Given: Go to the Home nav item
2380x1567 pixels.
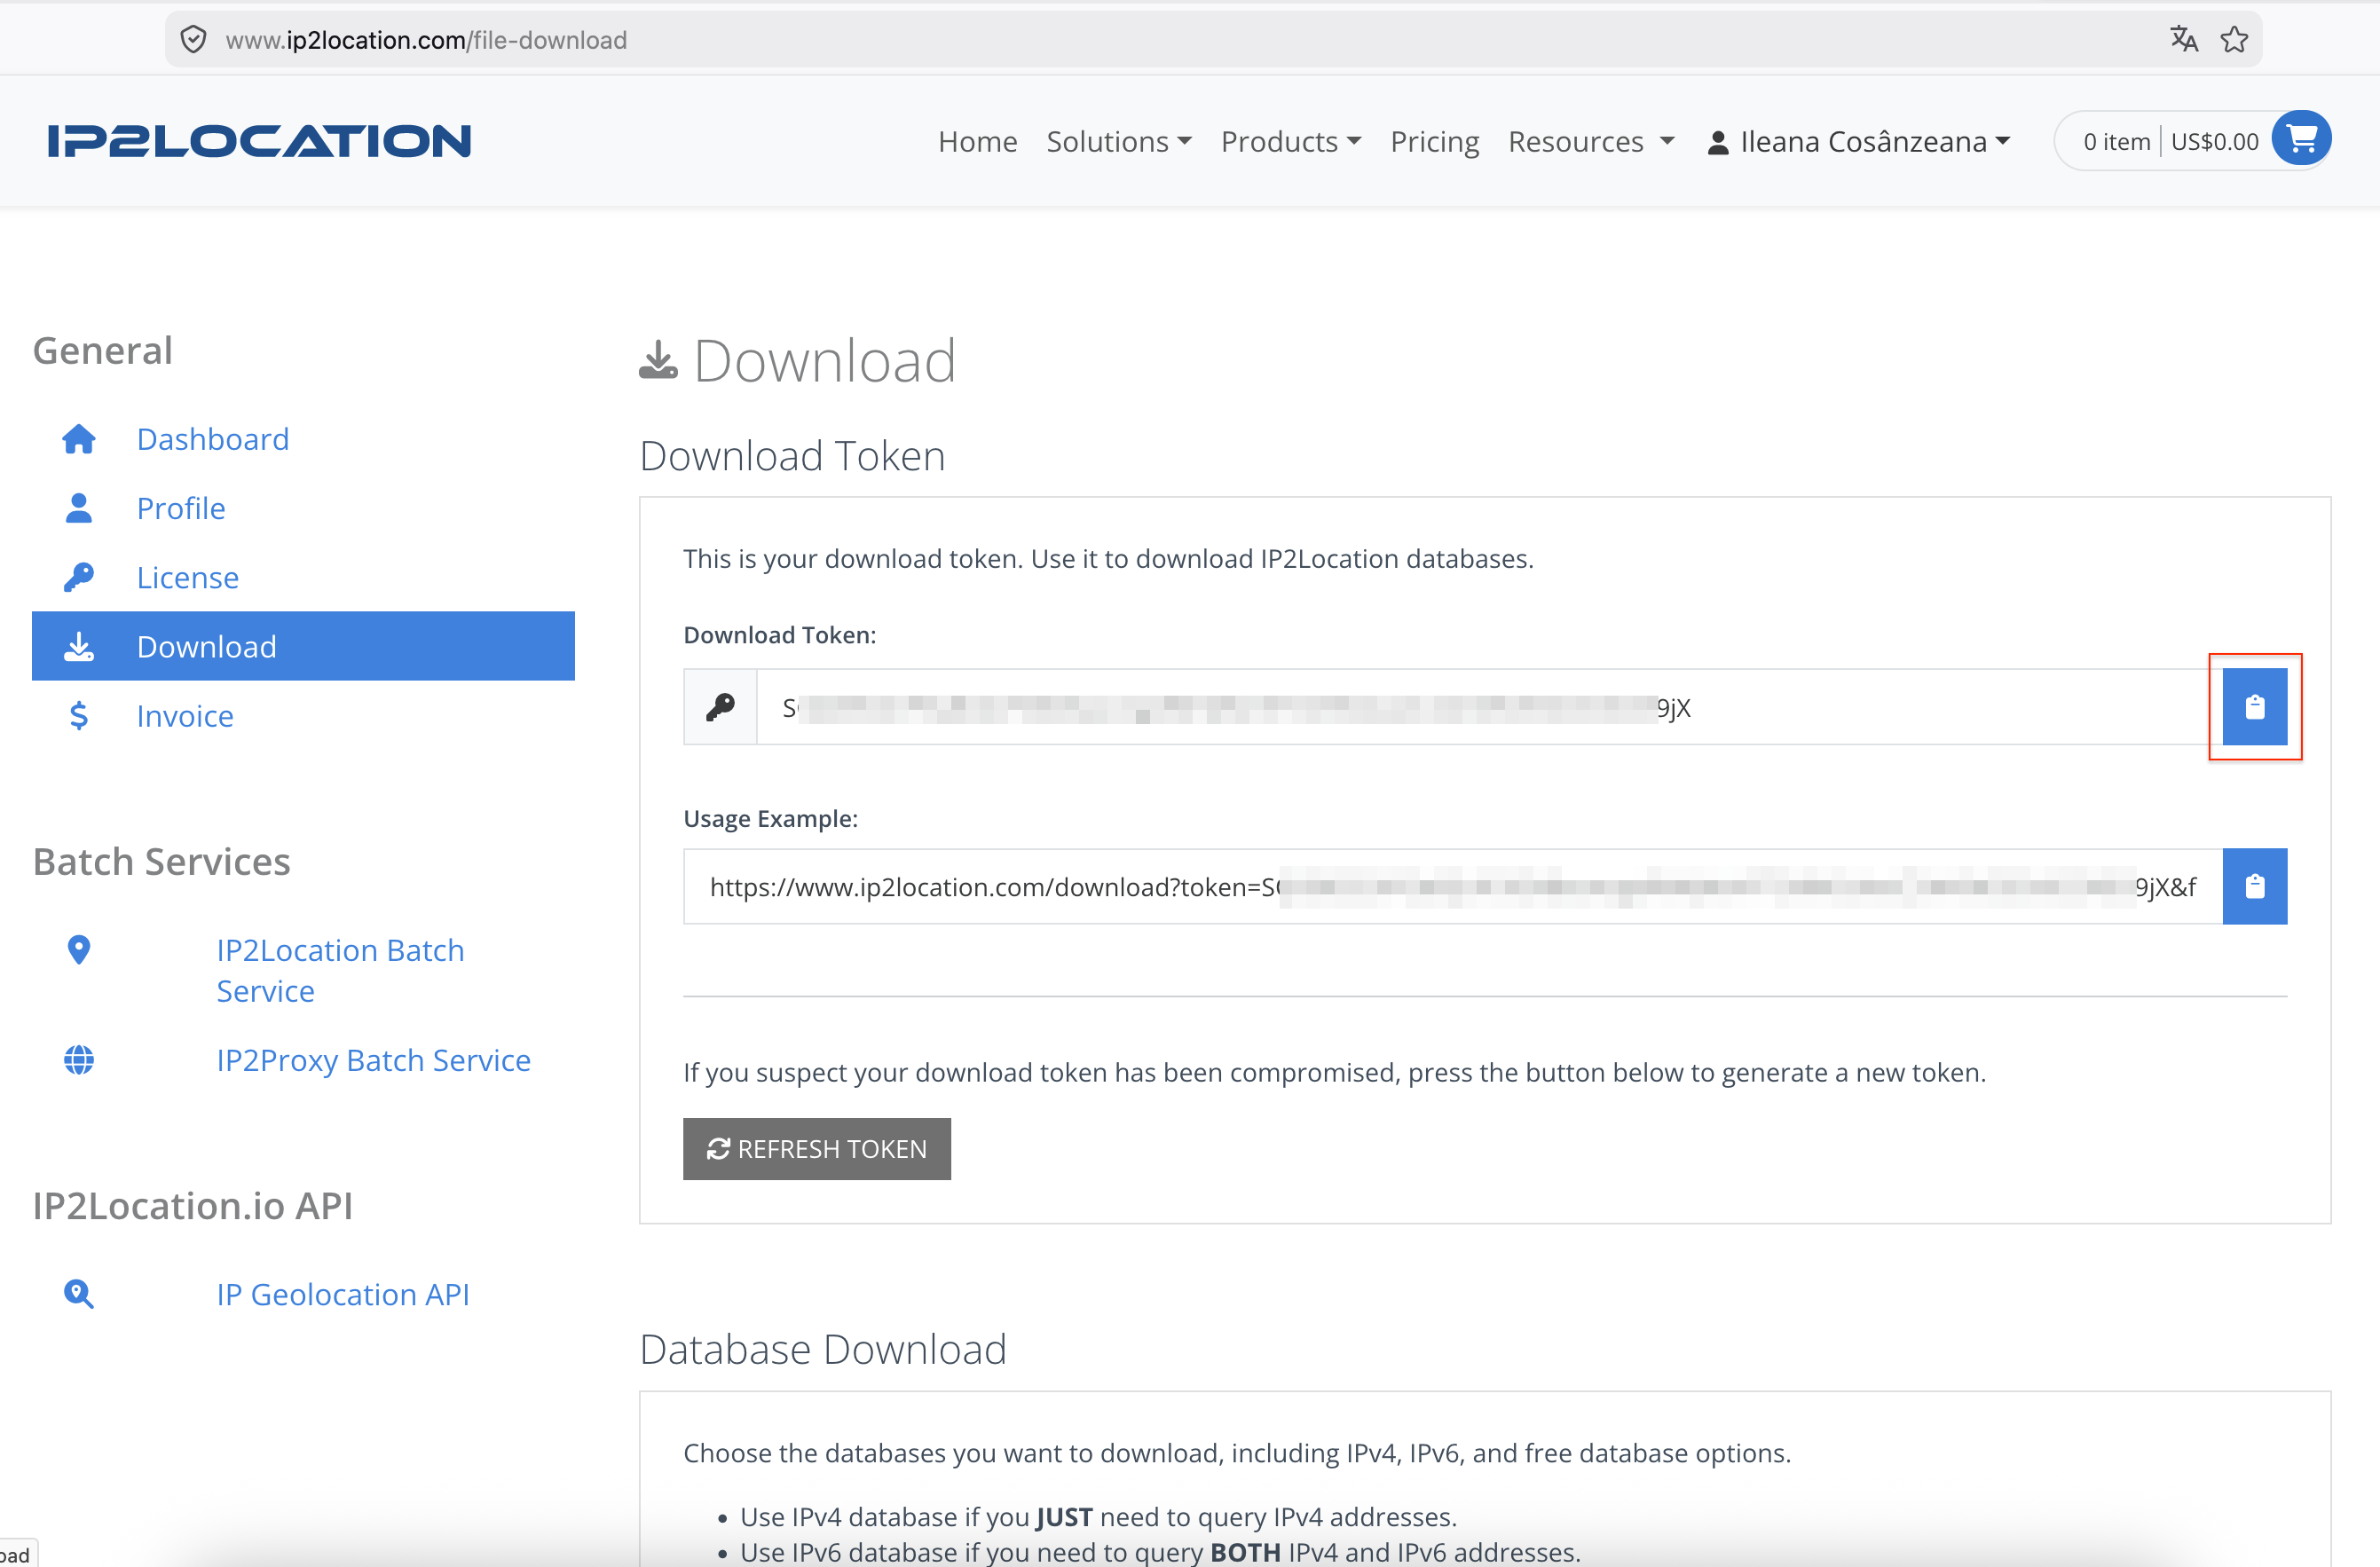Looking at the screenshot, I should point(977,142).
